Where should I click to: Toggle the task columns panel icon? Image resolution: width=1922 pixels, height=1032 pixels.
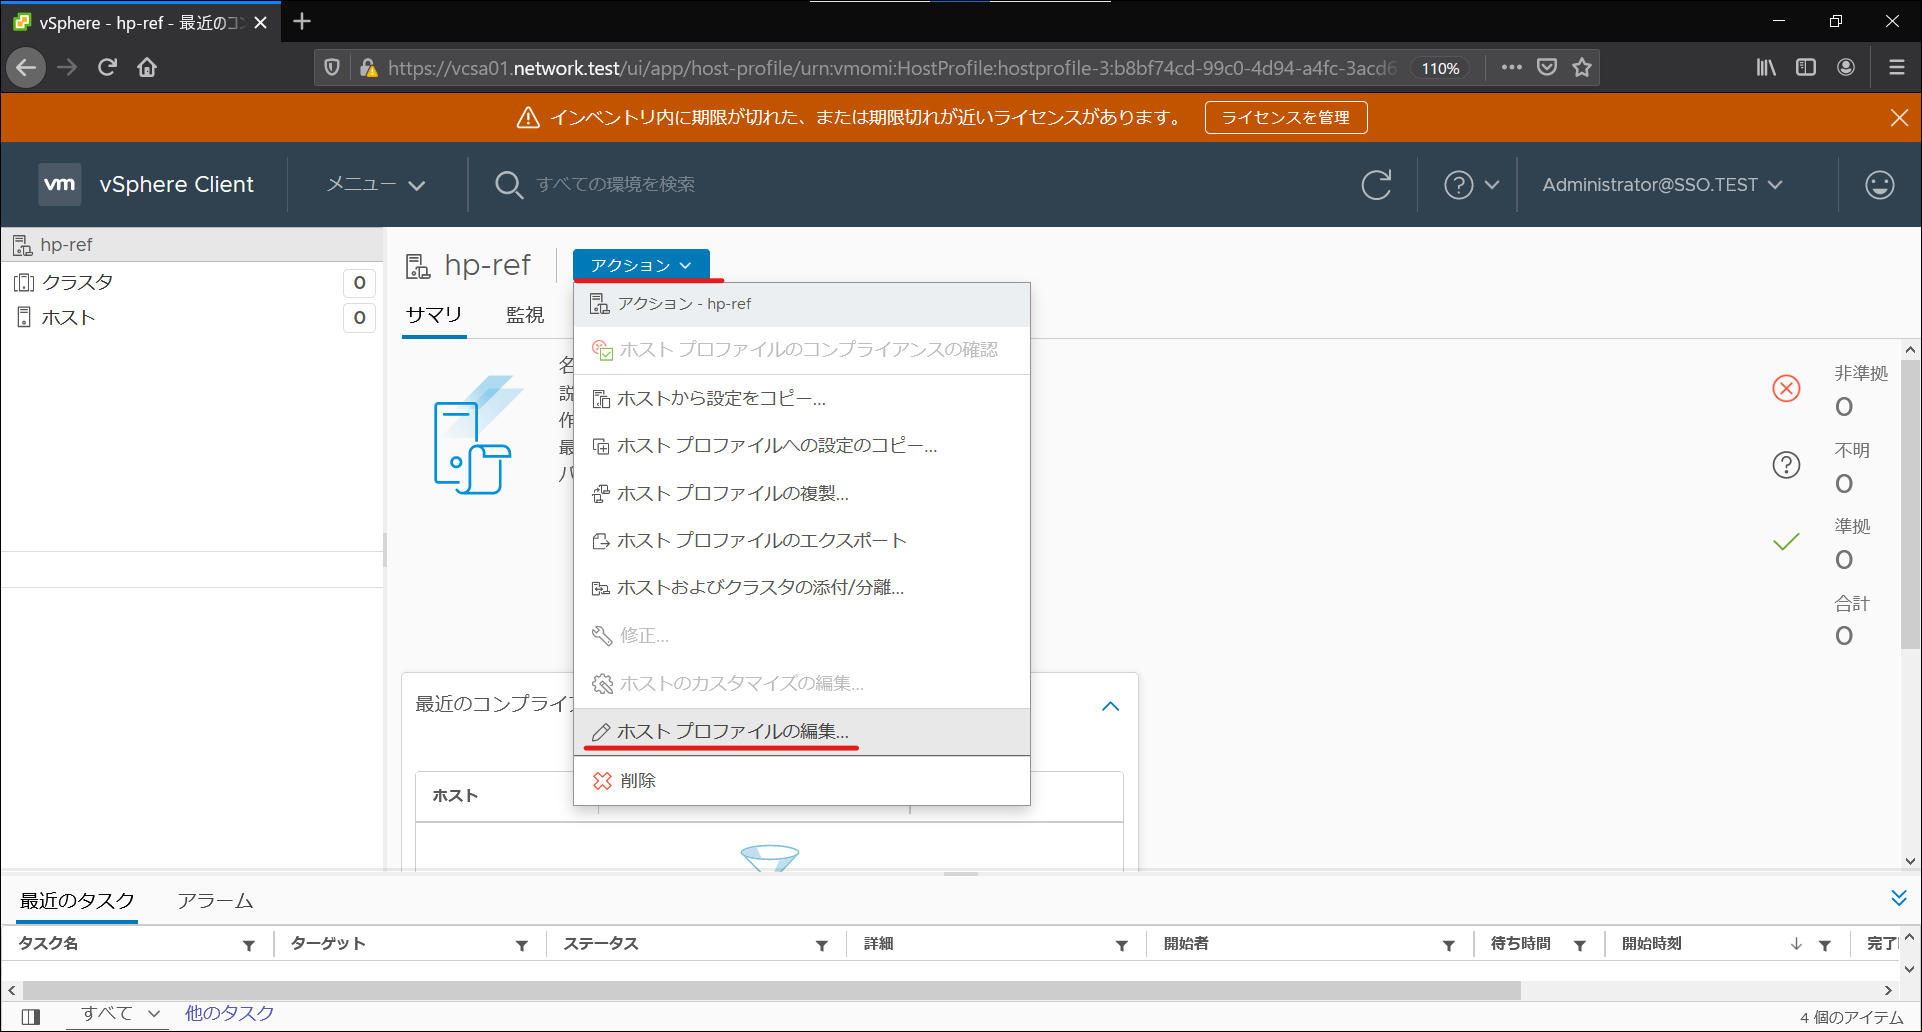[31, 1016]
